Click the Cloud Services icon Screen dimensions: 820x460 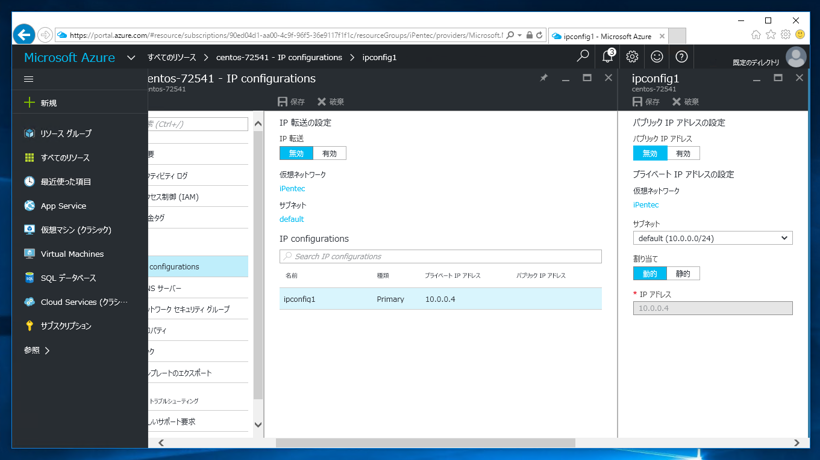point(29,302)
